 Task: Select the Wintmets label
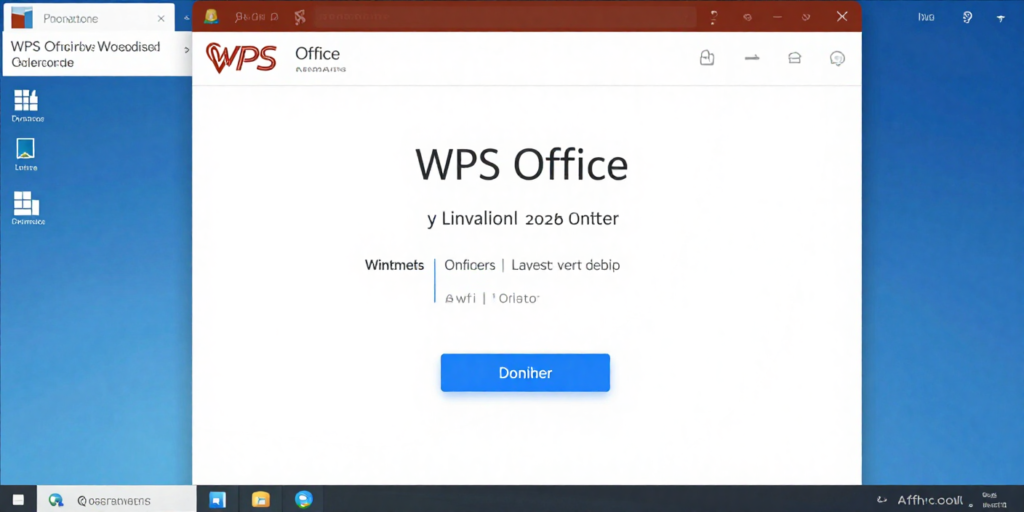(x=394, y=265)
